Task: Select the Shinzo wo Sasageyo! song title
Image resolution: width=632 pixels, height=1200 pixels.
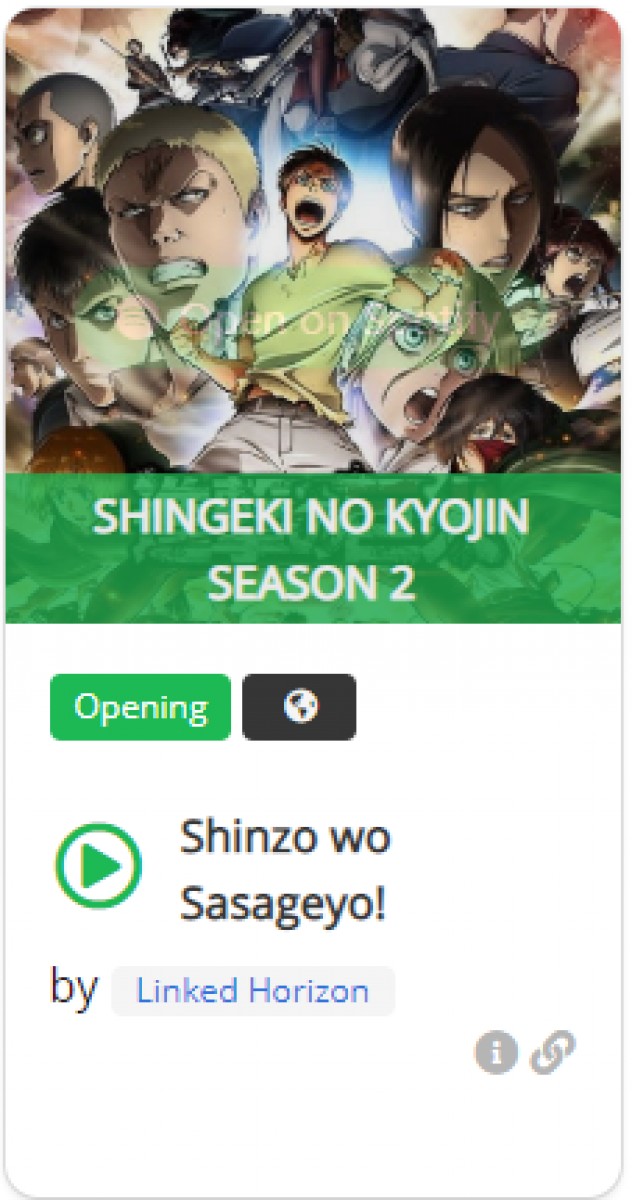Action: (285, 871)
